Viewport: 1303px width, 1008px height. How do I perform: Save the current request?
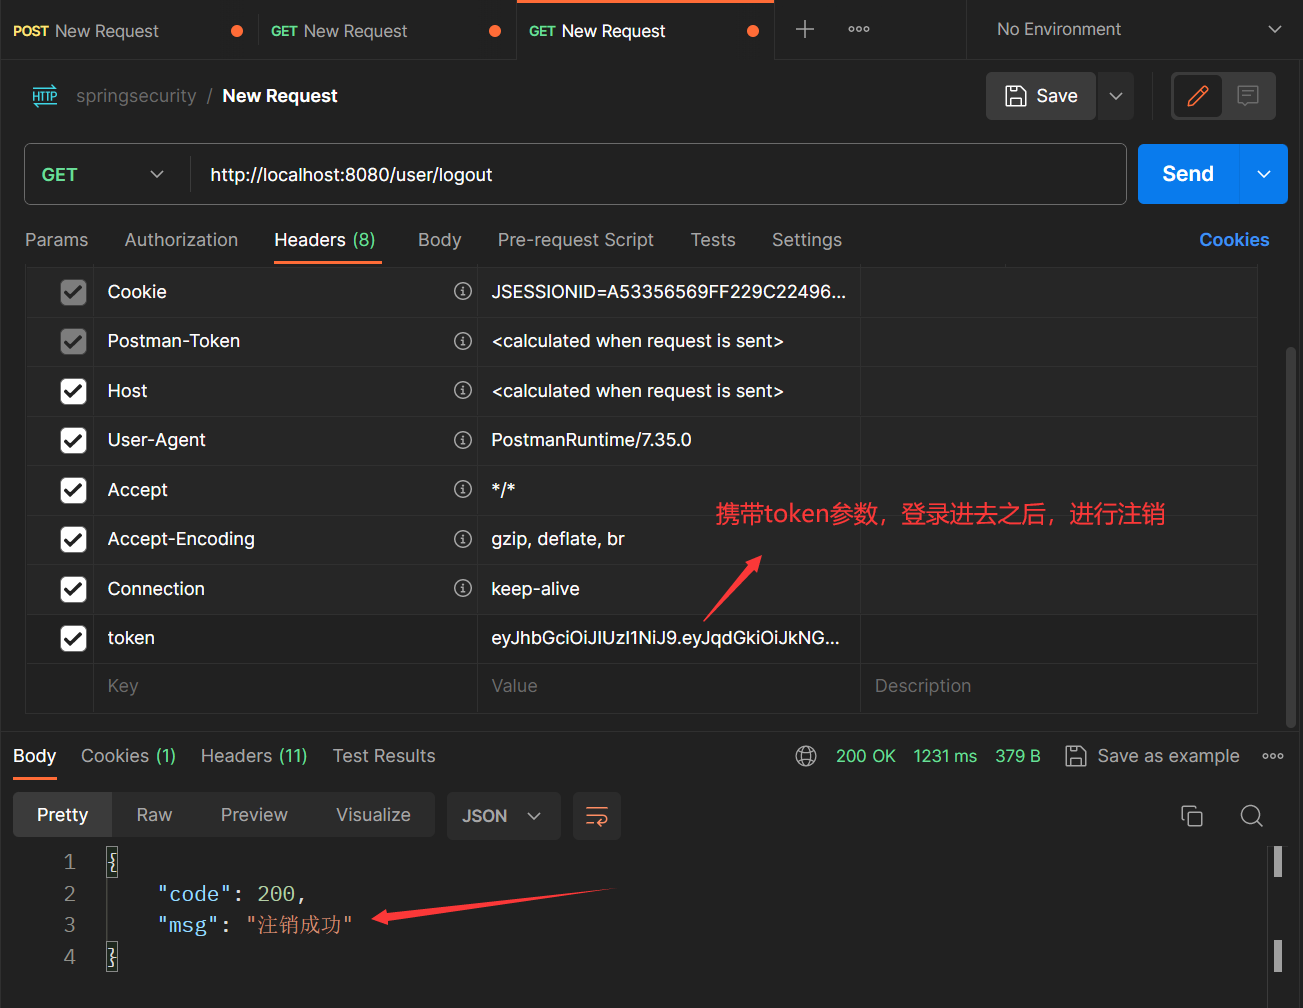(1041, 96)
